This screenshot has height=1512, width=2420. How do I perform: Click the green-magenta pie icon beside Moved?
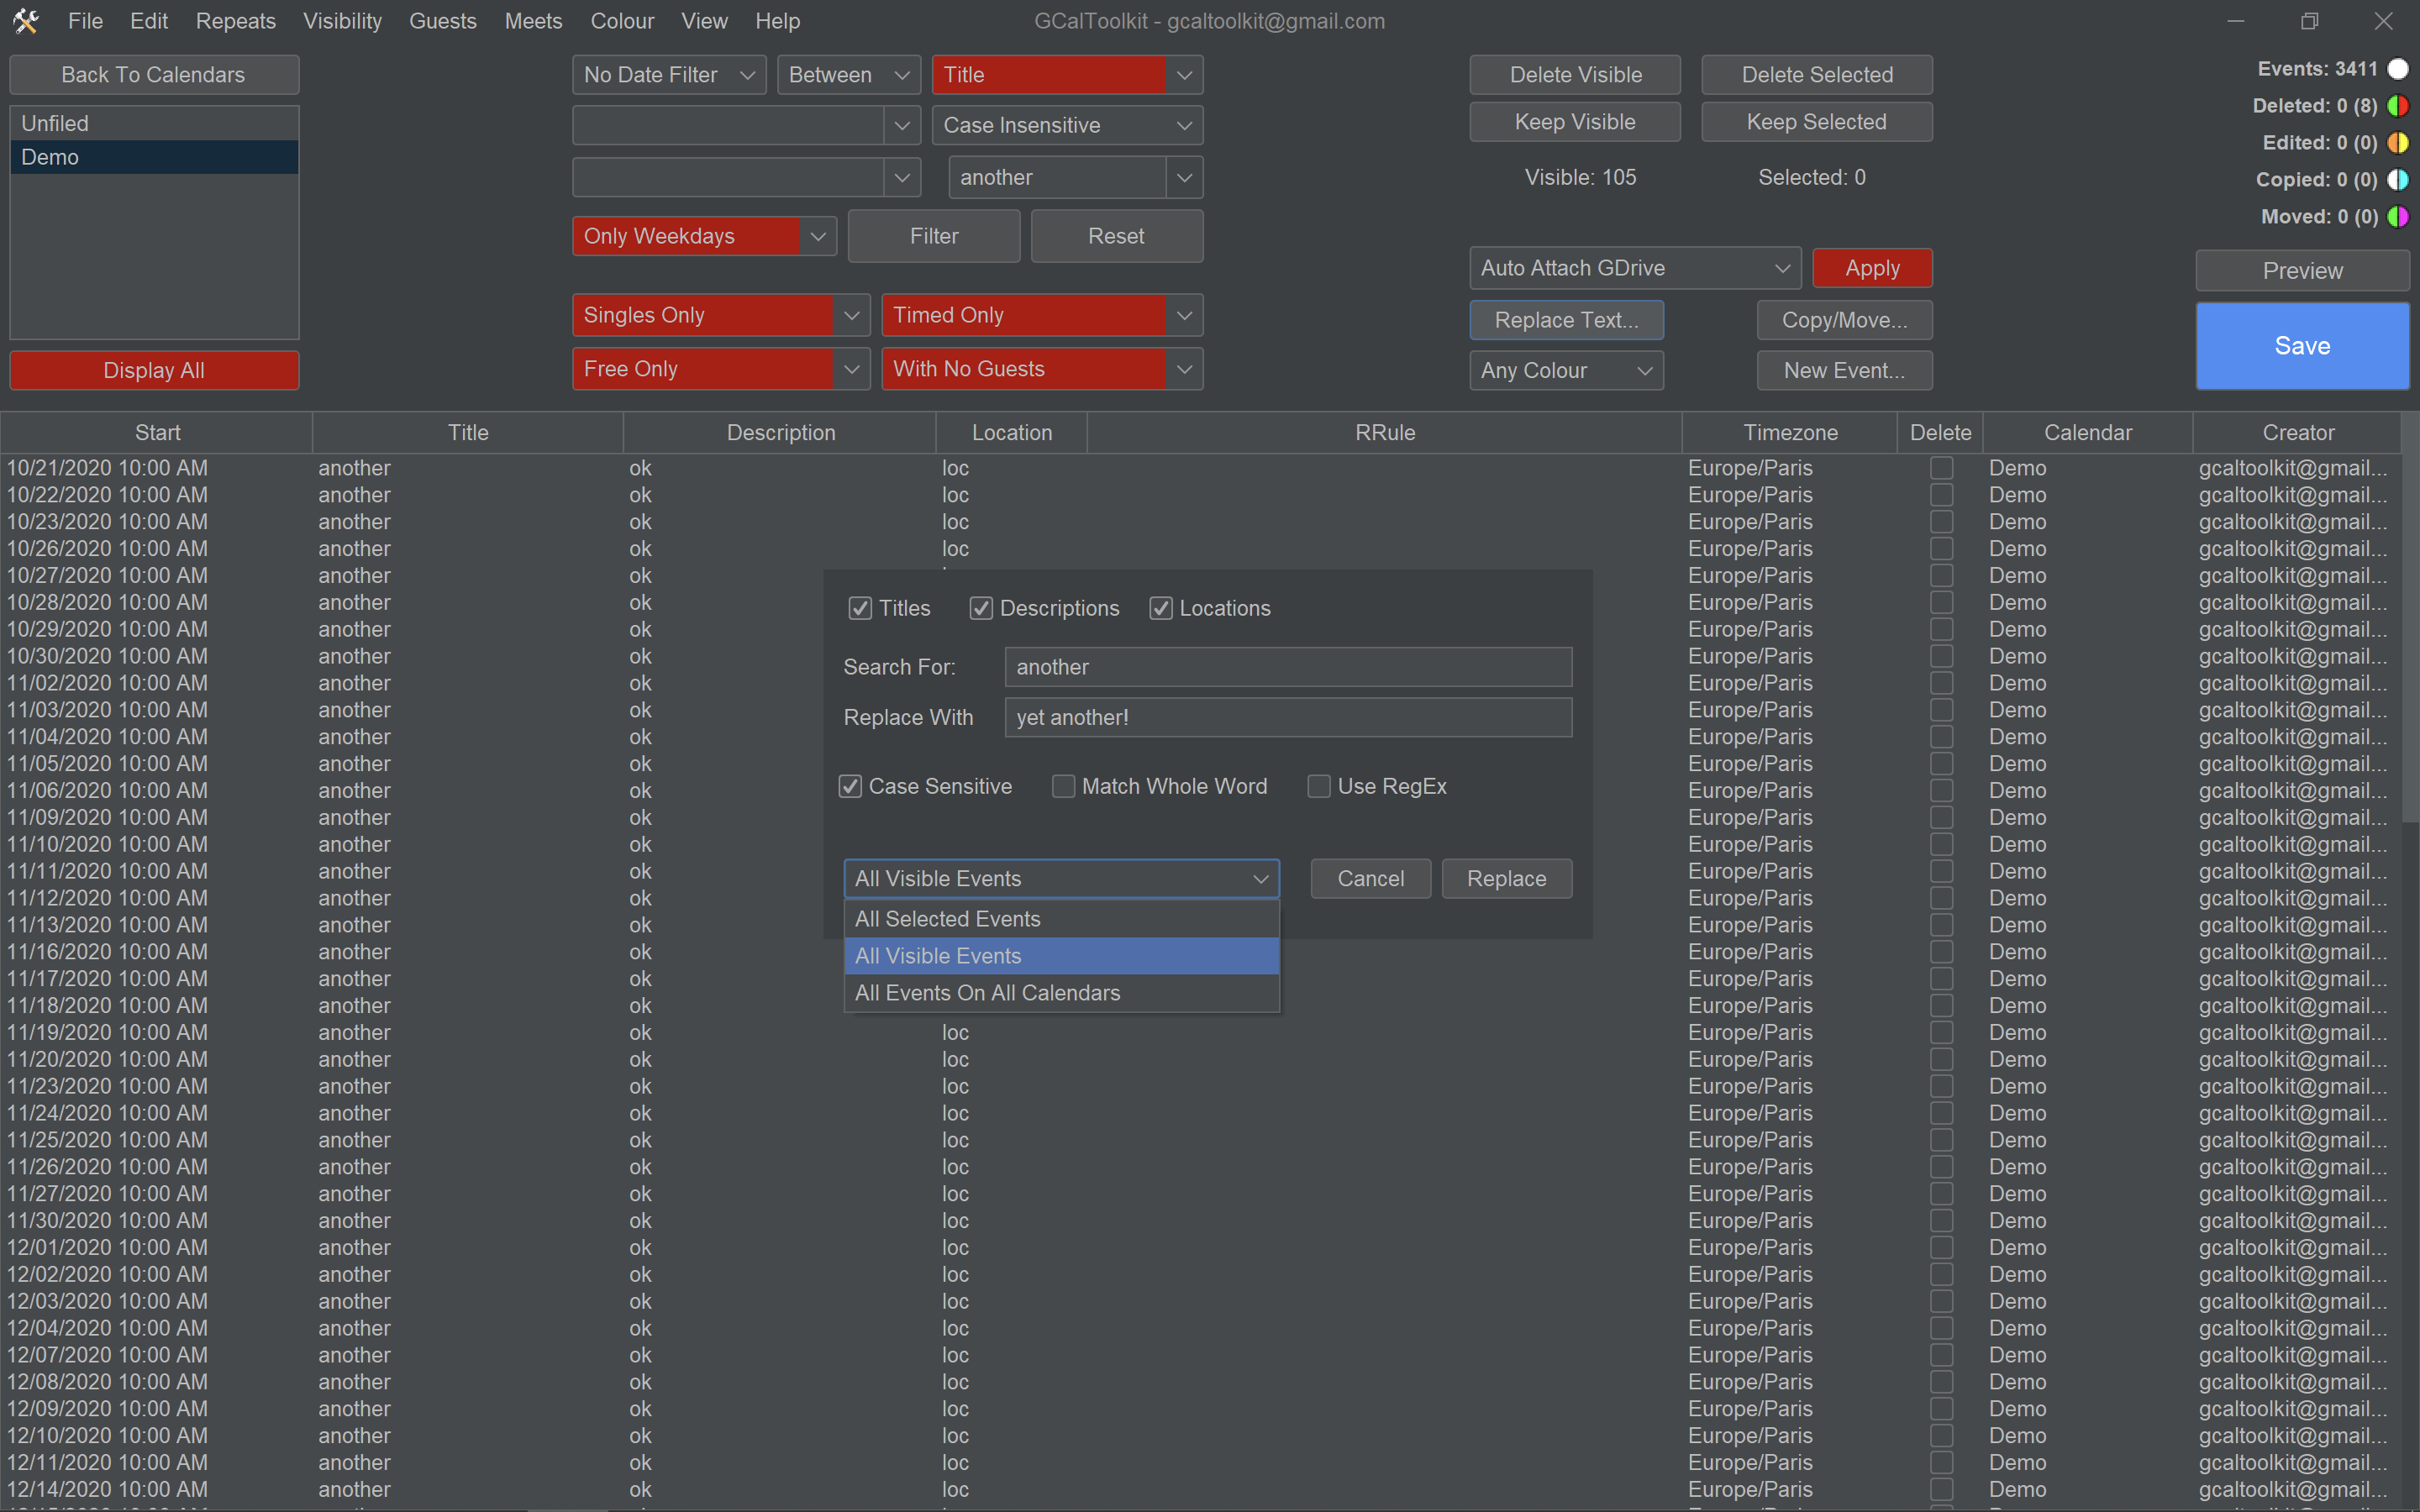coord(2398,216)
